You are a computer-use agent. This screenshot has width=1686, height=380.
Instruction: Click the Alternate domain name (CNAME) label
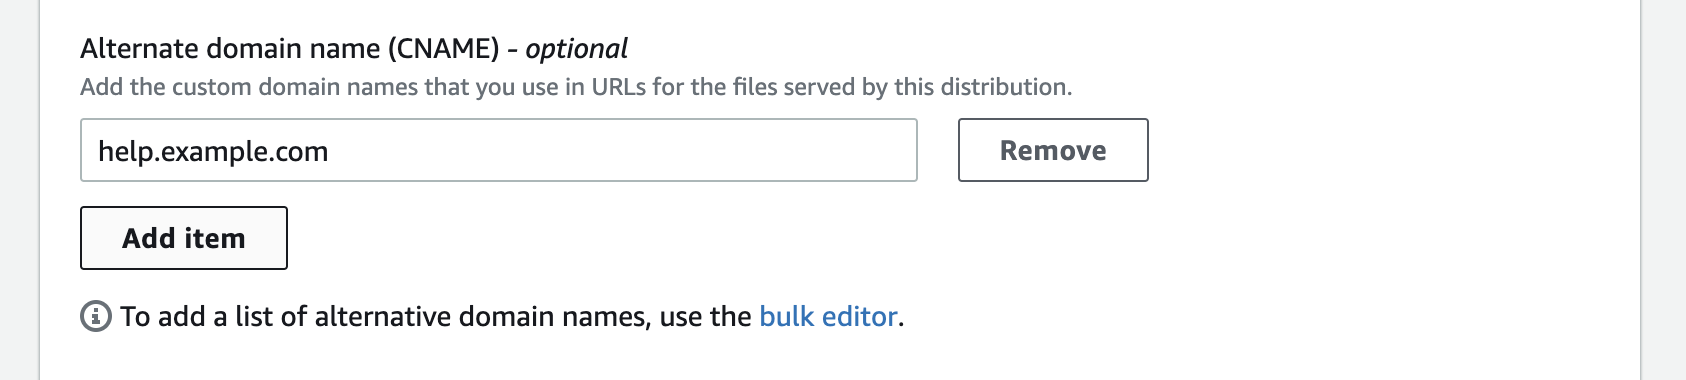tap(290, 48)
